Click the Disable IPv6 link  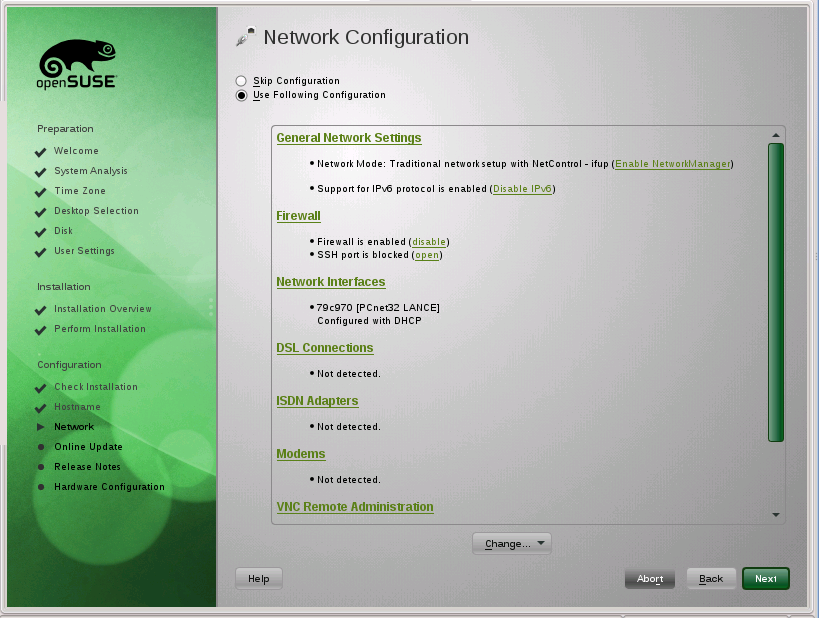tap(522, 189)
